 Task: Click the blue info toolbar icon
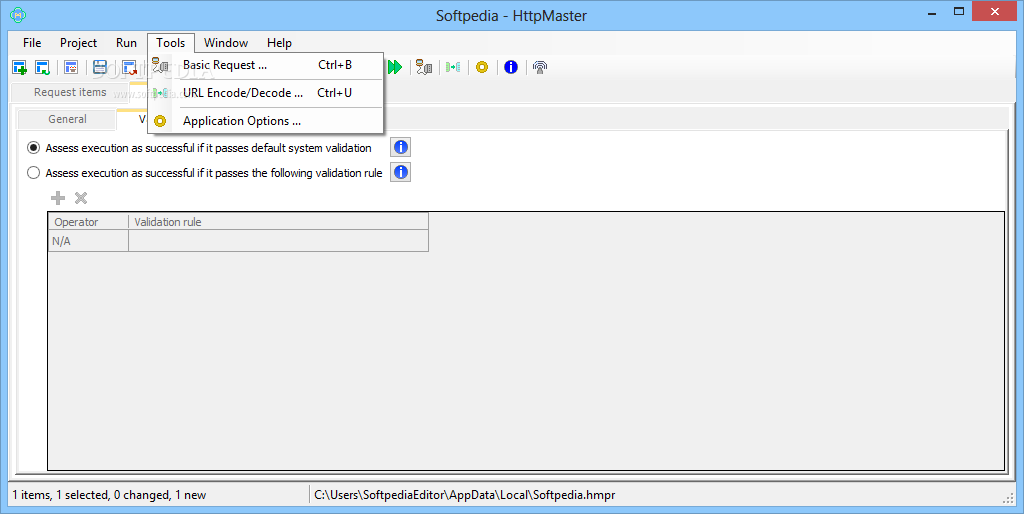(x=511, y=67)
